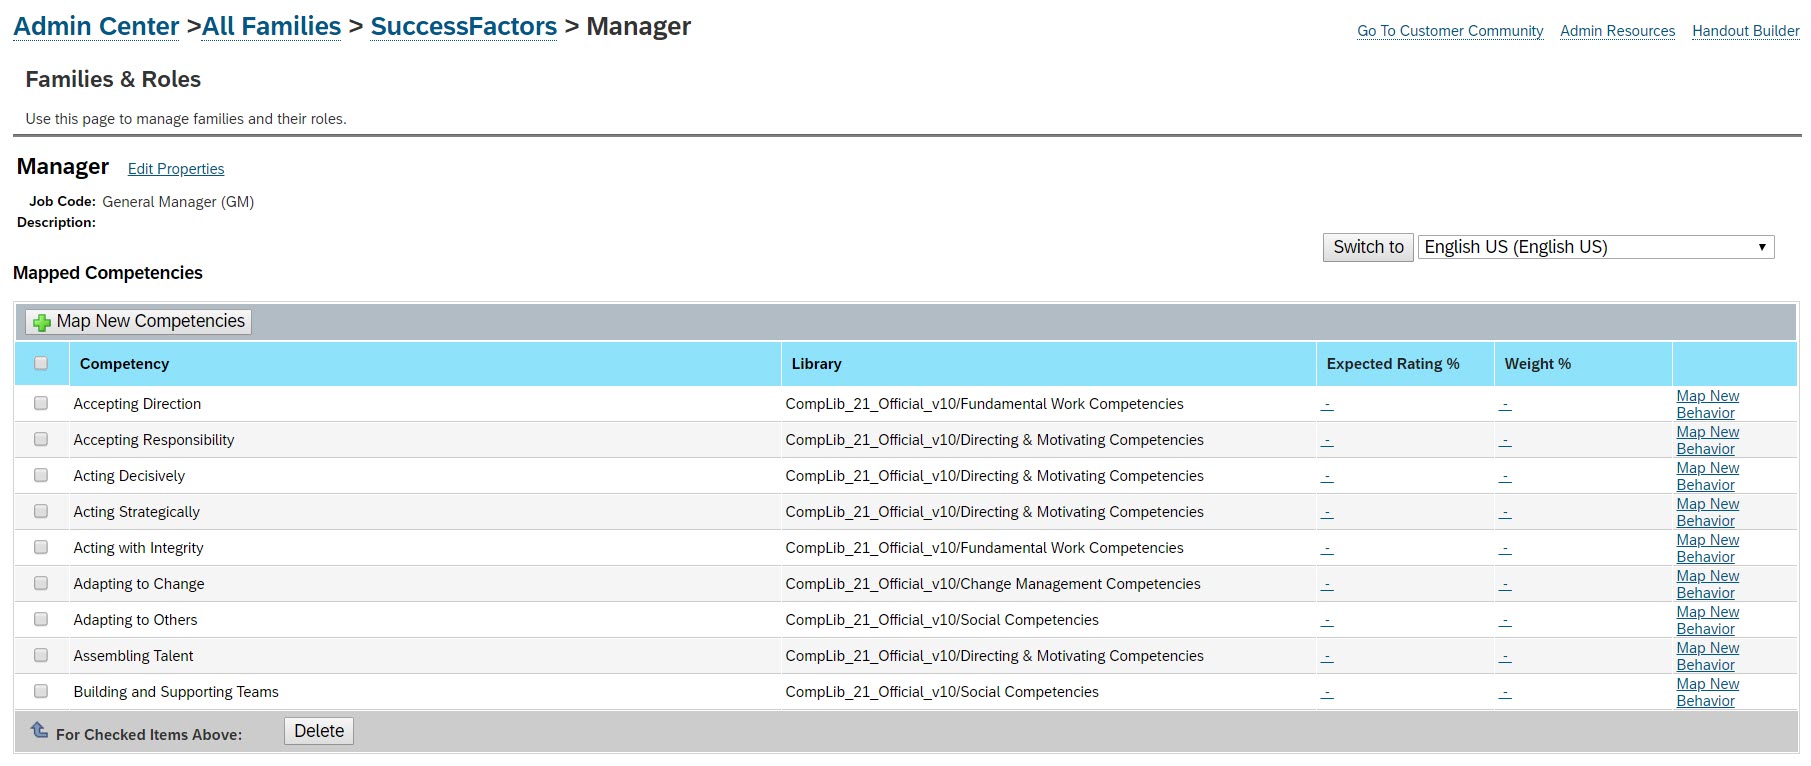Edit Expected Rating for Acting Decisively
This screenshot has height=766, width=1811.
point(1327,477)
